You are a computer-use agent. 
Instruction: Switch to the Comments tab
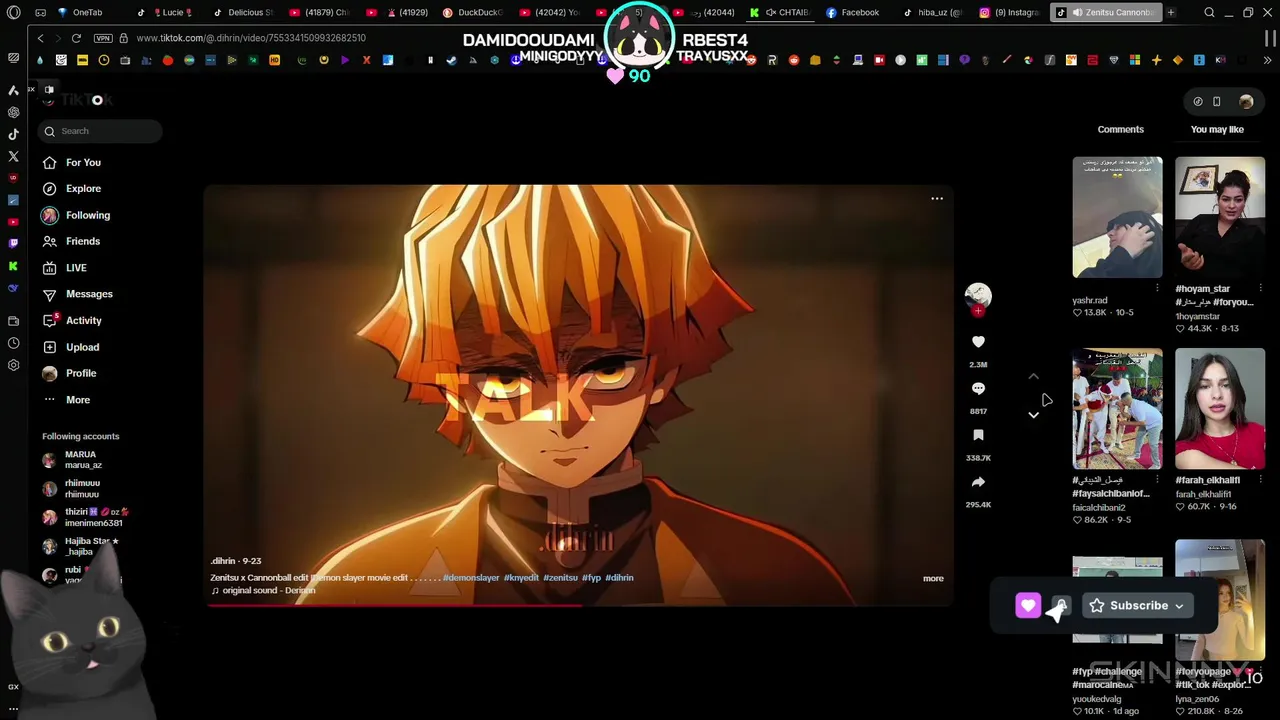pos(1120,129)
